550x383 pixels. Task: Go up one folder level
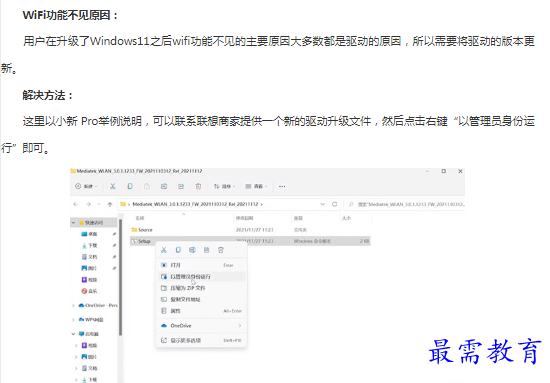(110, 204)
